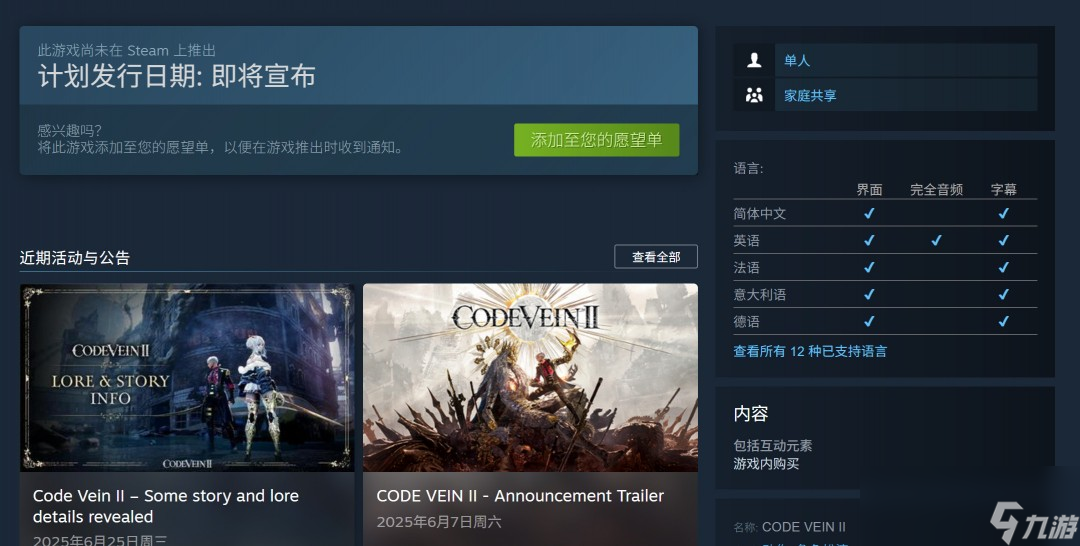The width and height of the screenshot is (1080, 546).
Task: Click the 完全音频 column header
Action: pyautogui.click(x=936, y=189)
